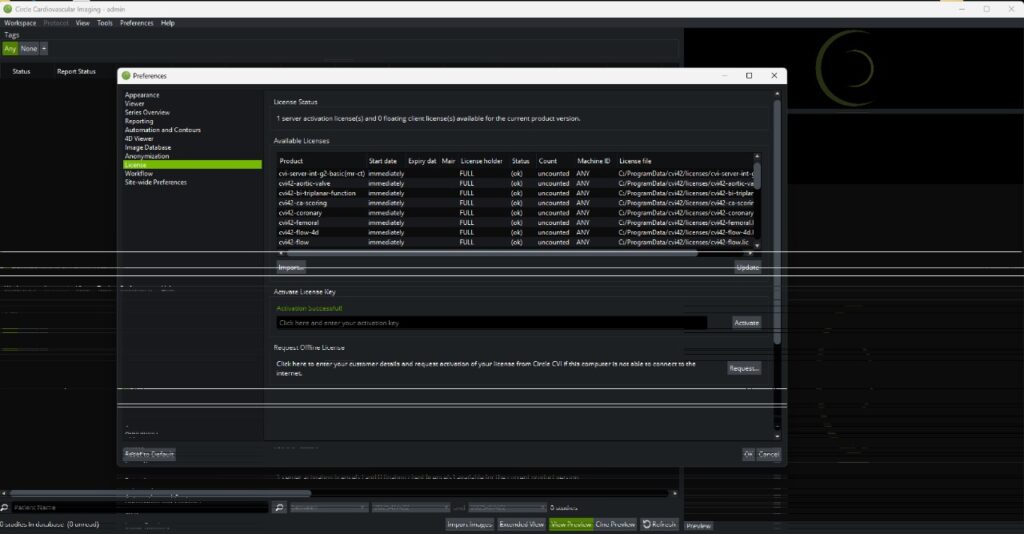
Task: Open the tags dropdown arrow next to None
Action: click(x=44, y=48)
